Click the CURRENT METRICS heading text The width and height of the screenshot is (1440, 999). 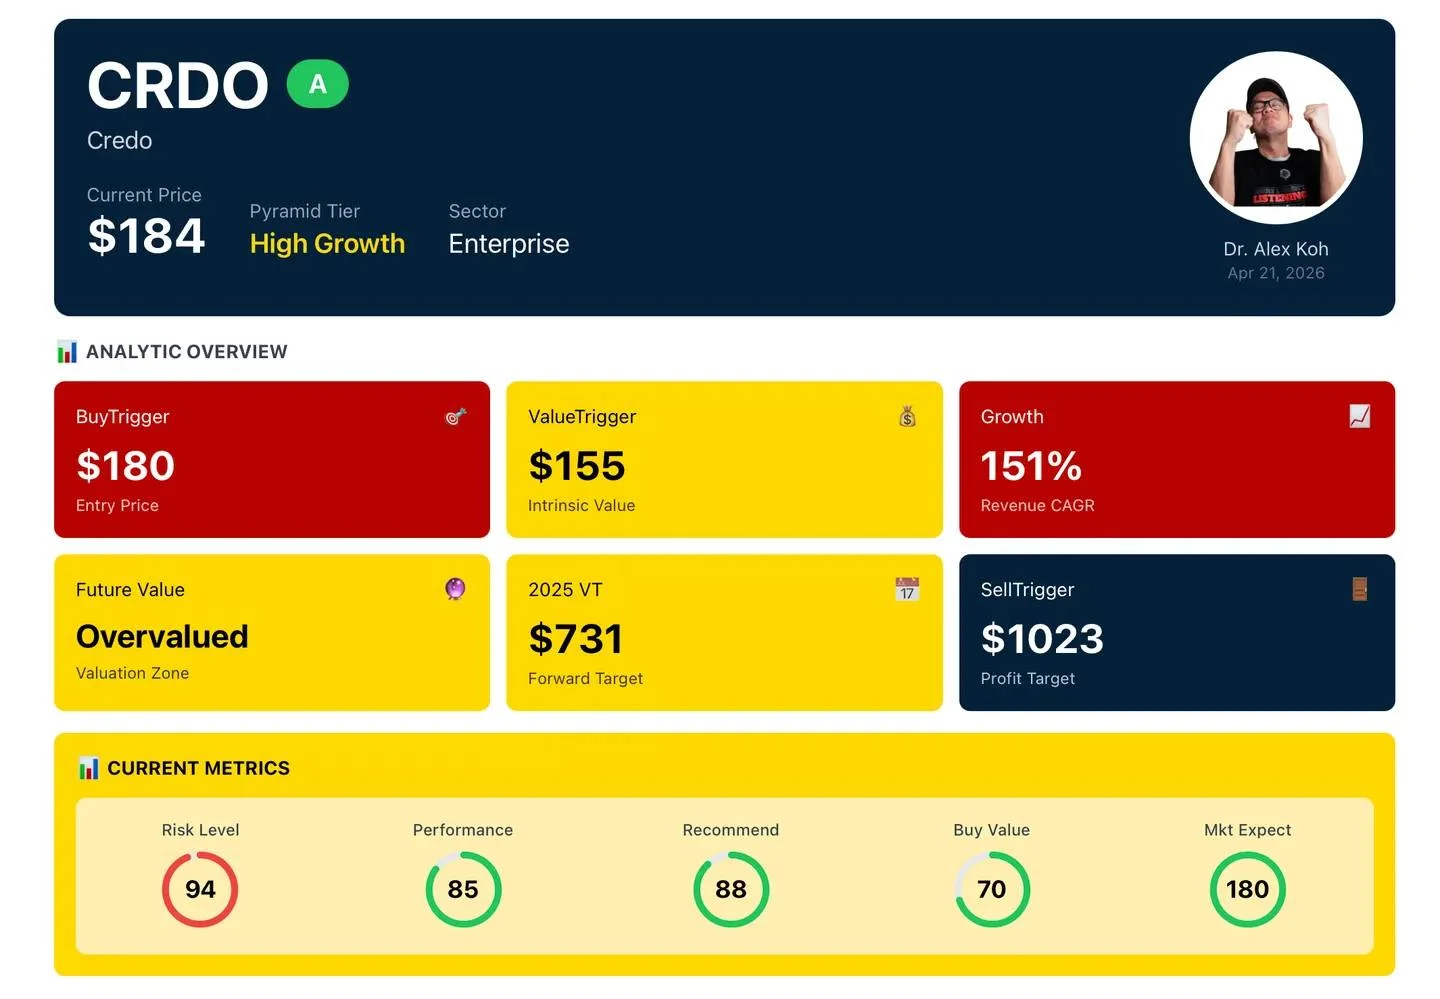pos(199,768)
